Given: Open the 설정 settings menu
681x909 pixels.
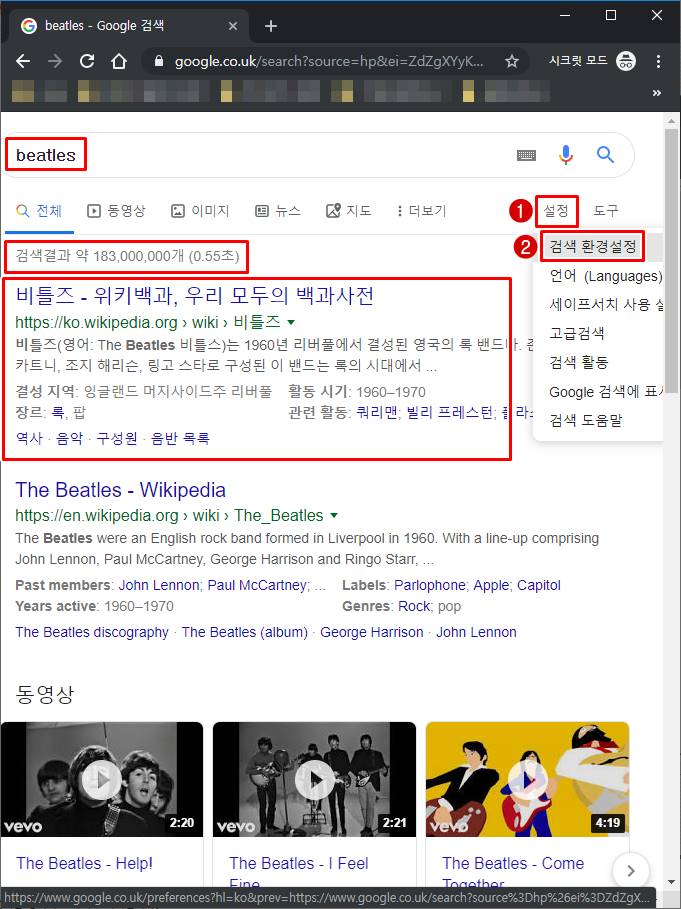Looking at the screenshot, I should (556, 211).
